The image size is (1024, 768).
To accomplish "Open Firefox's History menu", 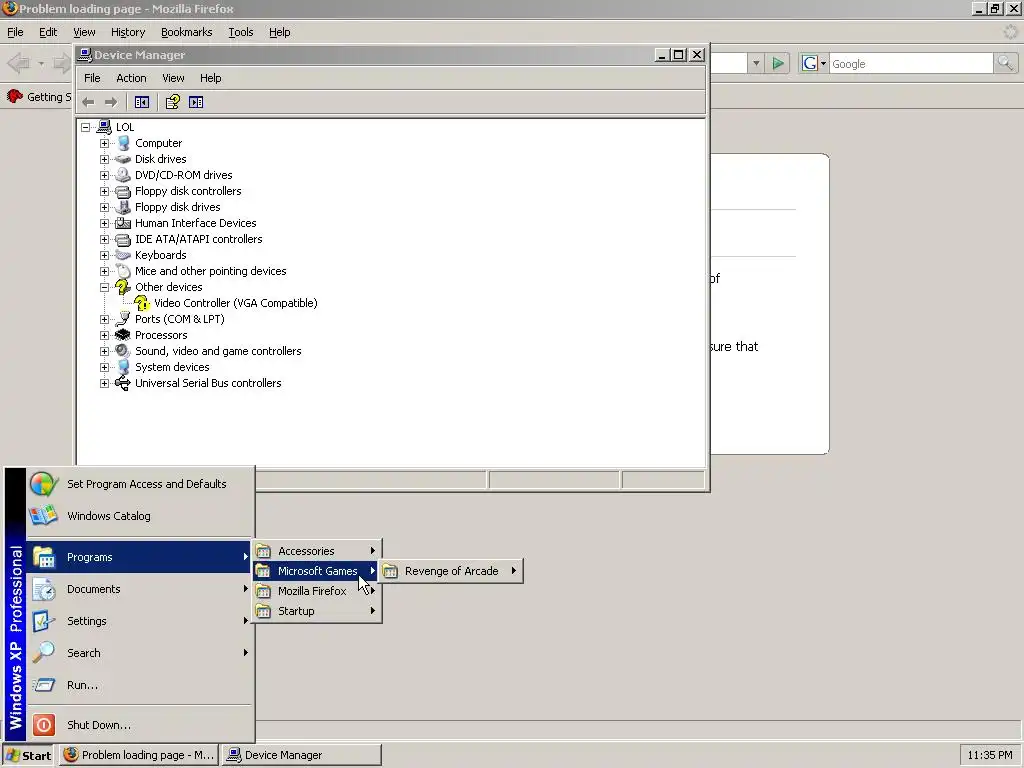I will (128, 32).
